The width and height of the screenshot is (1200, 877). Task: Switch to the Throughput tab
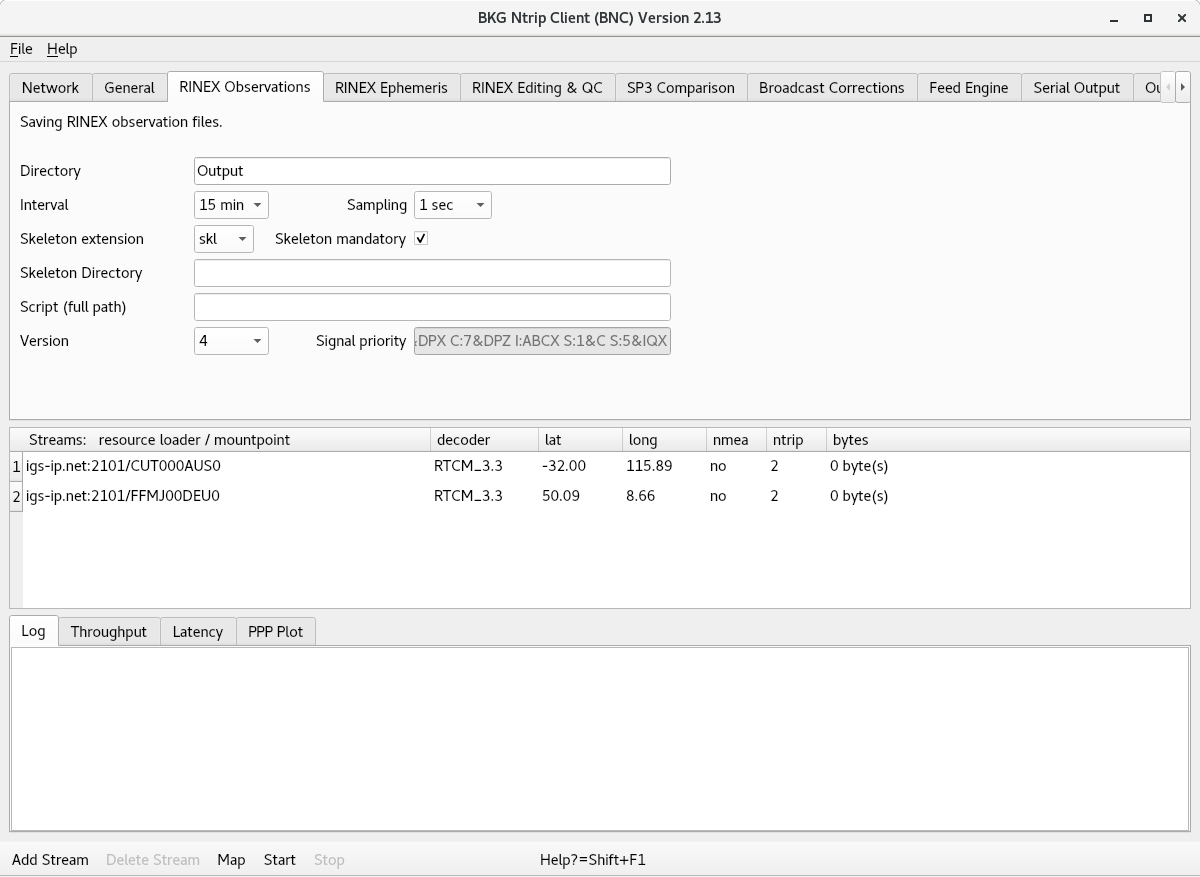108,632
